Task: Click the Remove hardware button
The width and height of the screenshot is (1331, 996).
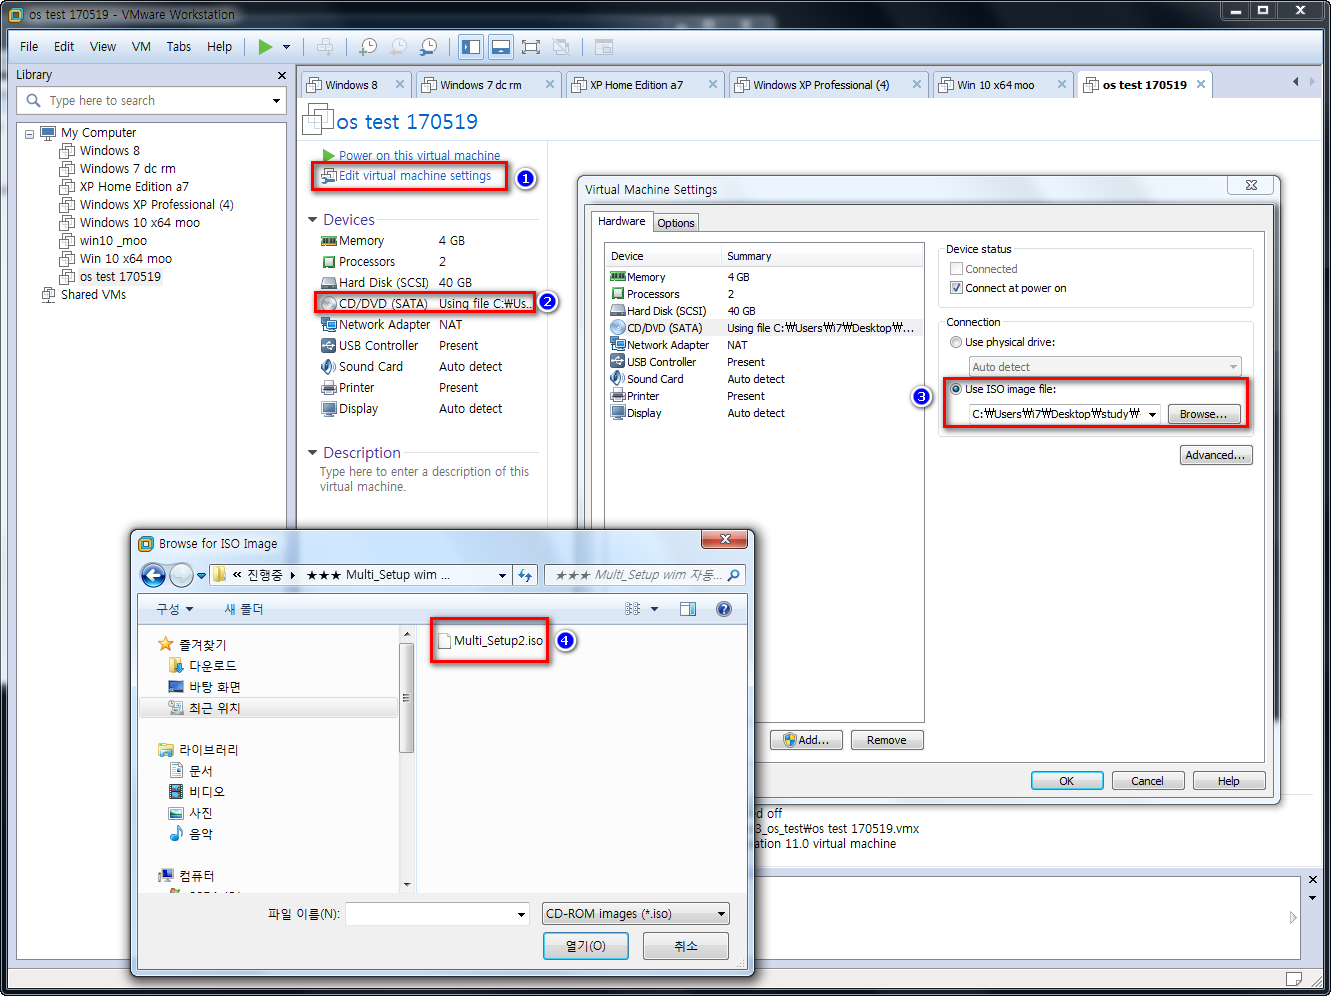Action: click(x=887, y=740)
